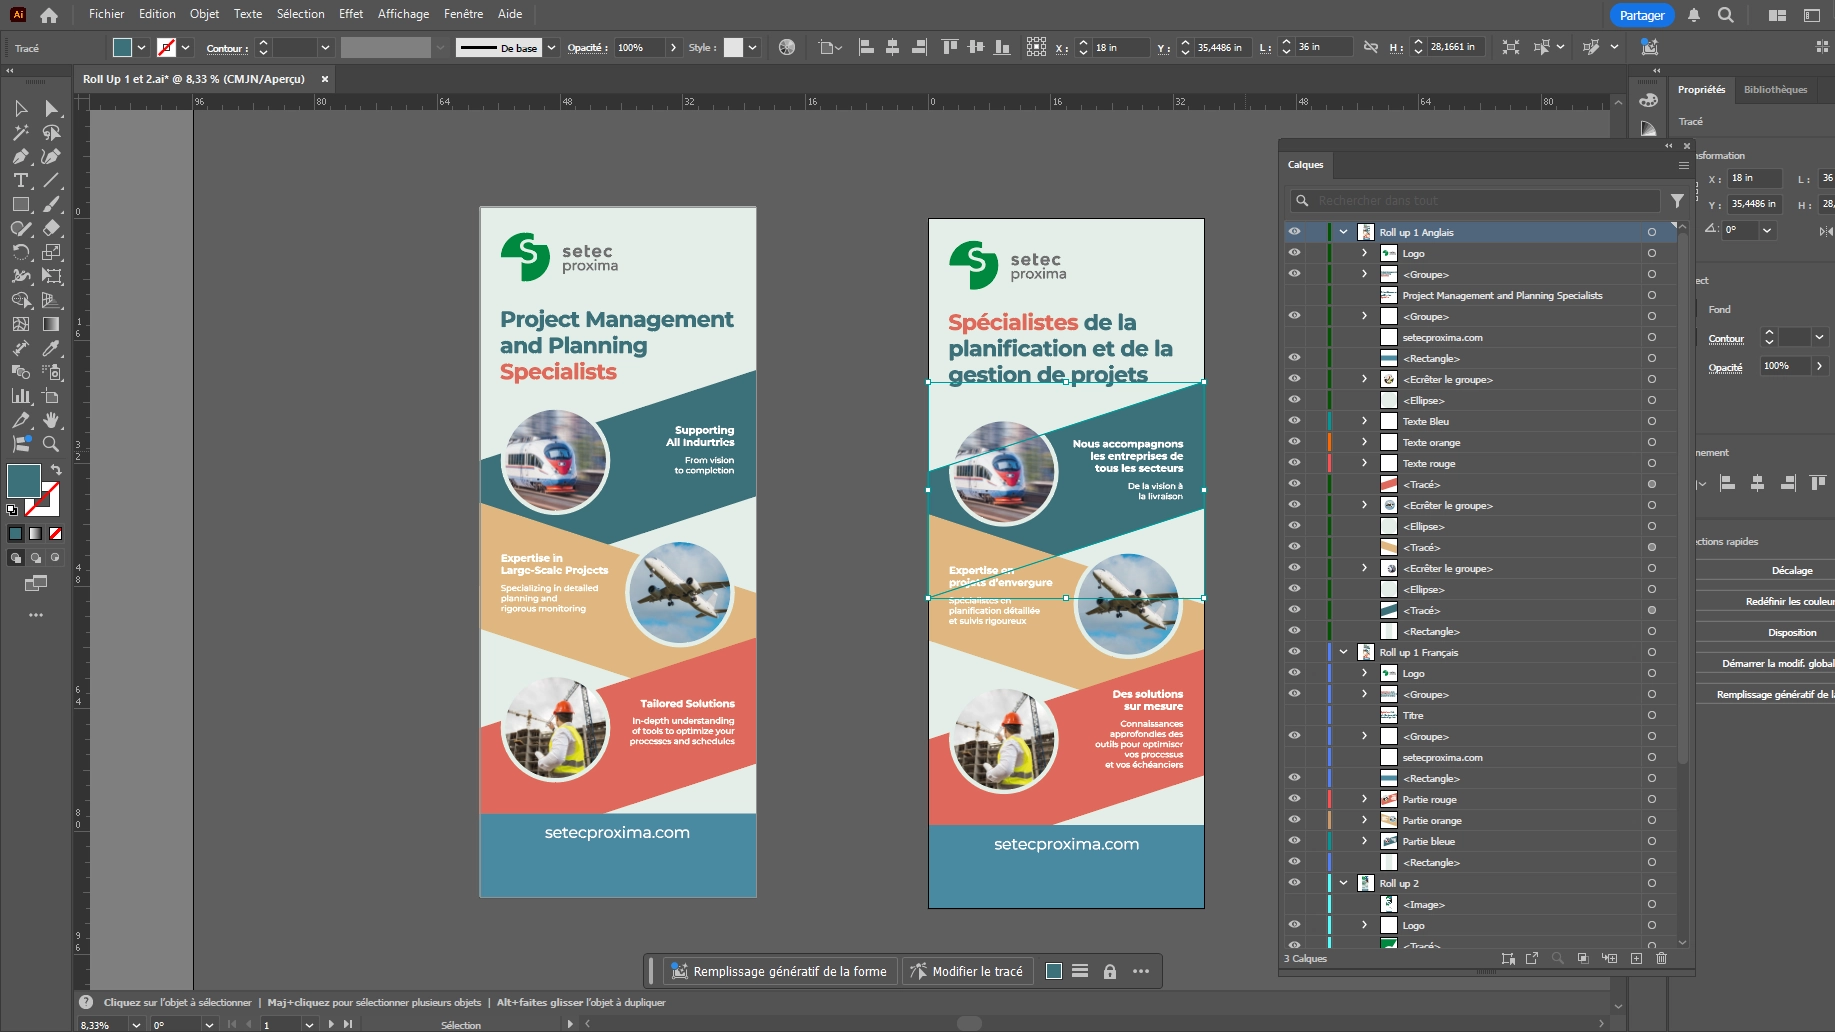
Task: Select the Type (T) tool
Action: tap(20, 181)
